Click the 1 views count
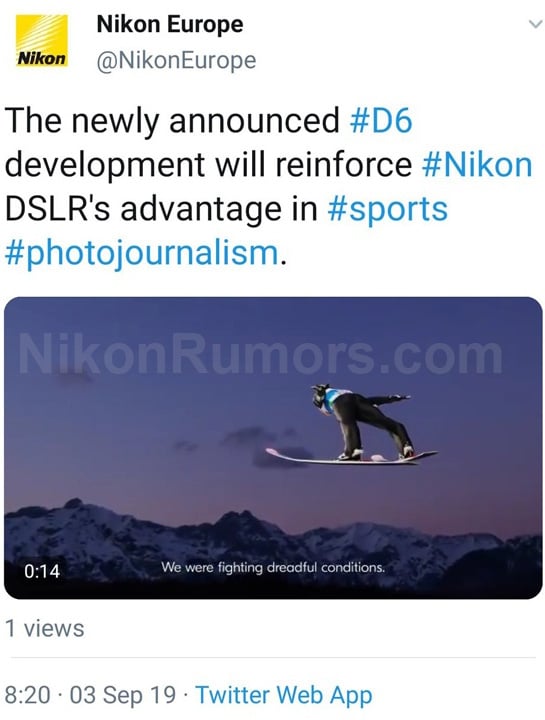Viewport: 545px width, 720px height. point(45,628)
